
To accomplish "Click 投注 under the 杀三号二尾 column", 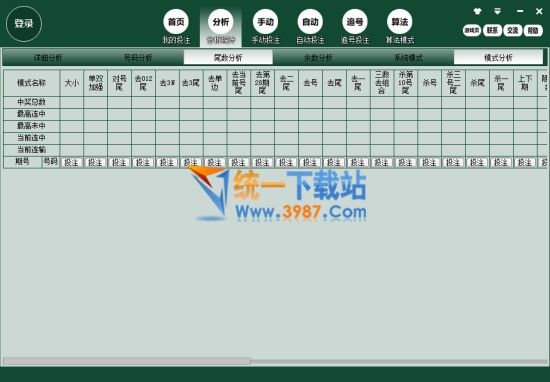I will (x=453, y=162).
